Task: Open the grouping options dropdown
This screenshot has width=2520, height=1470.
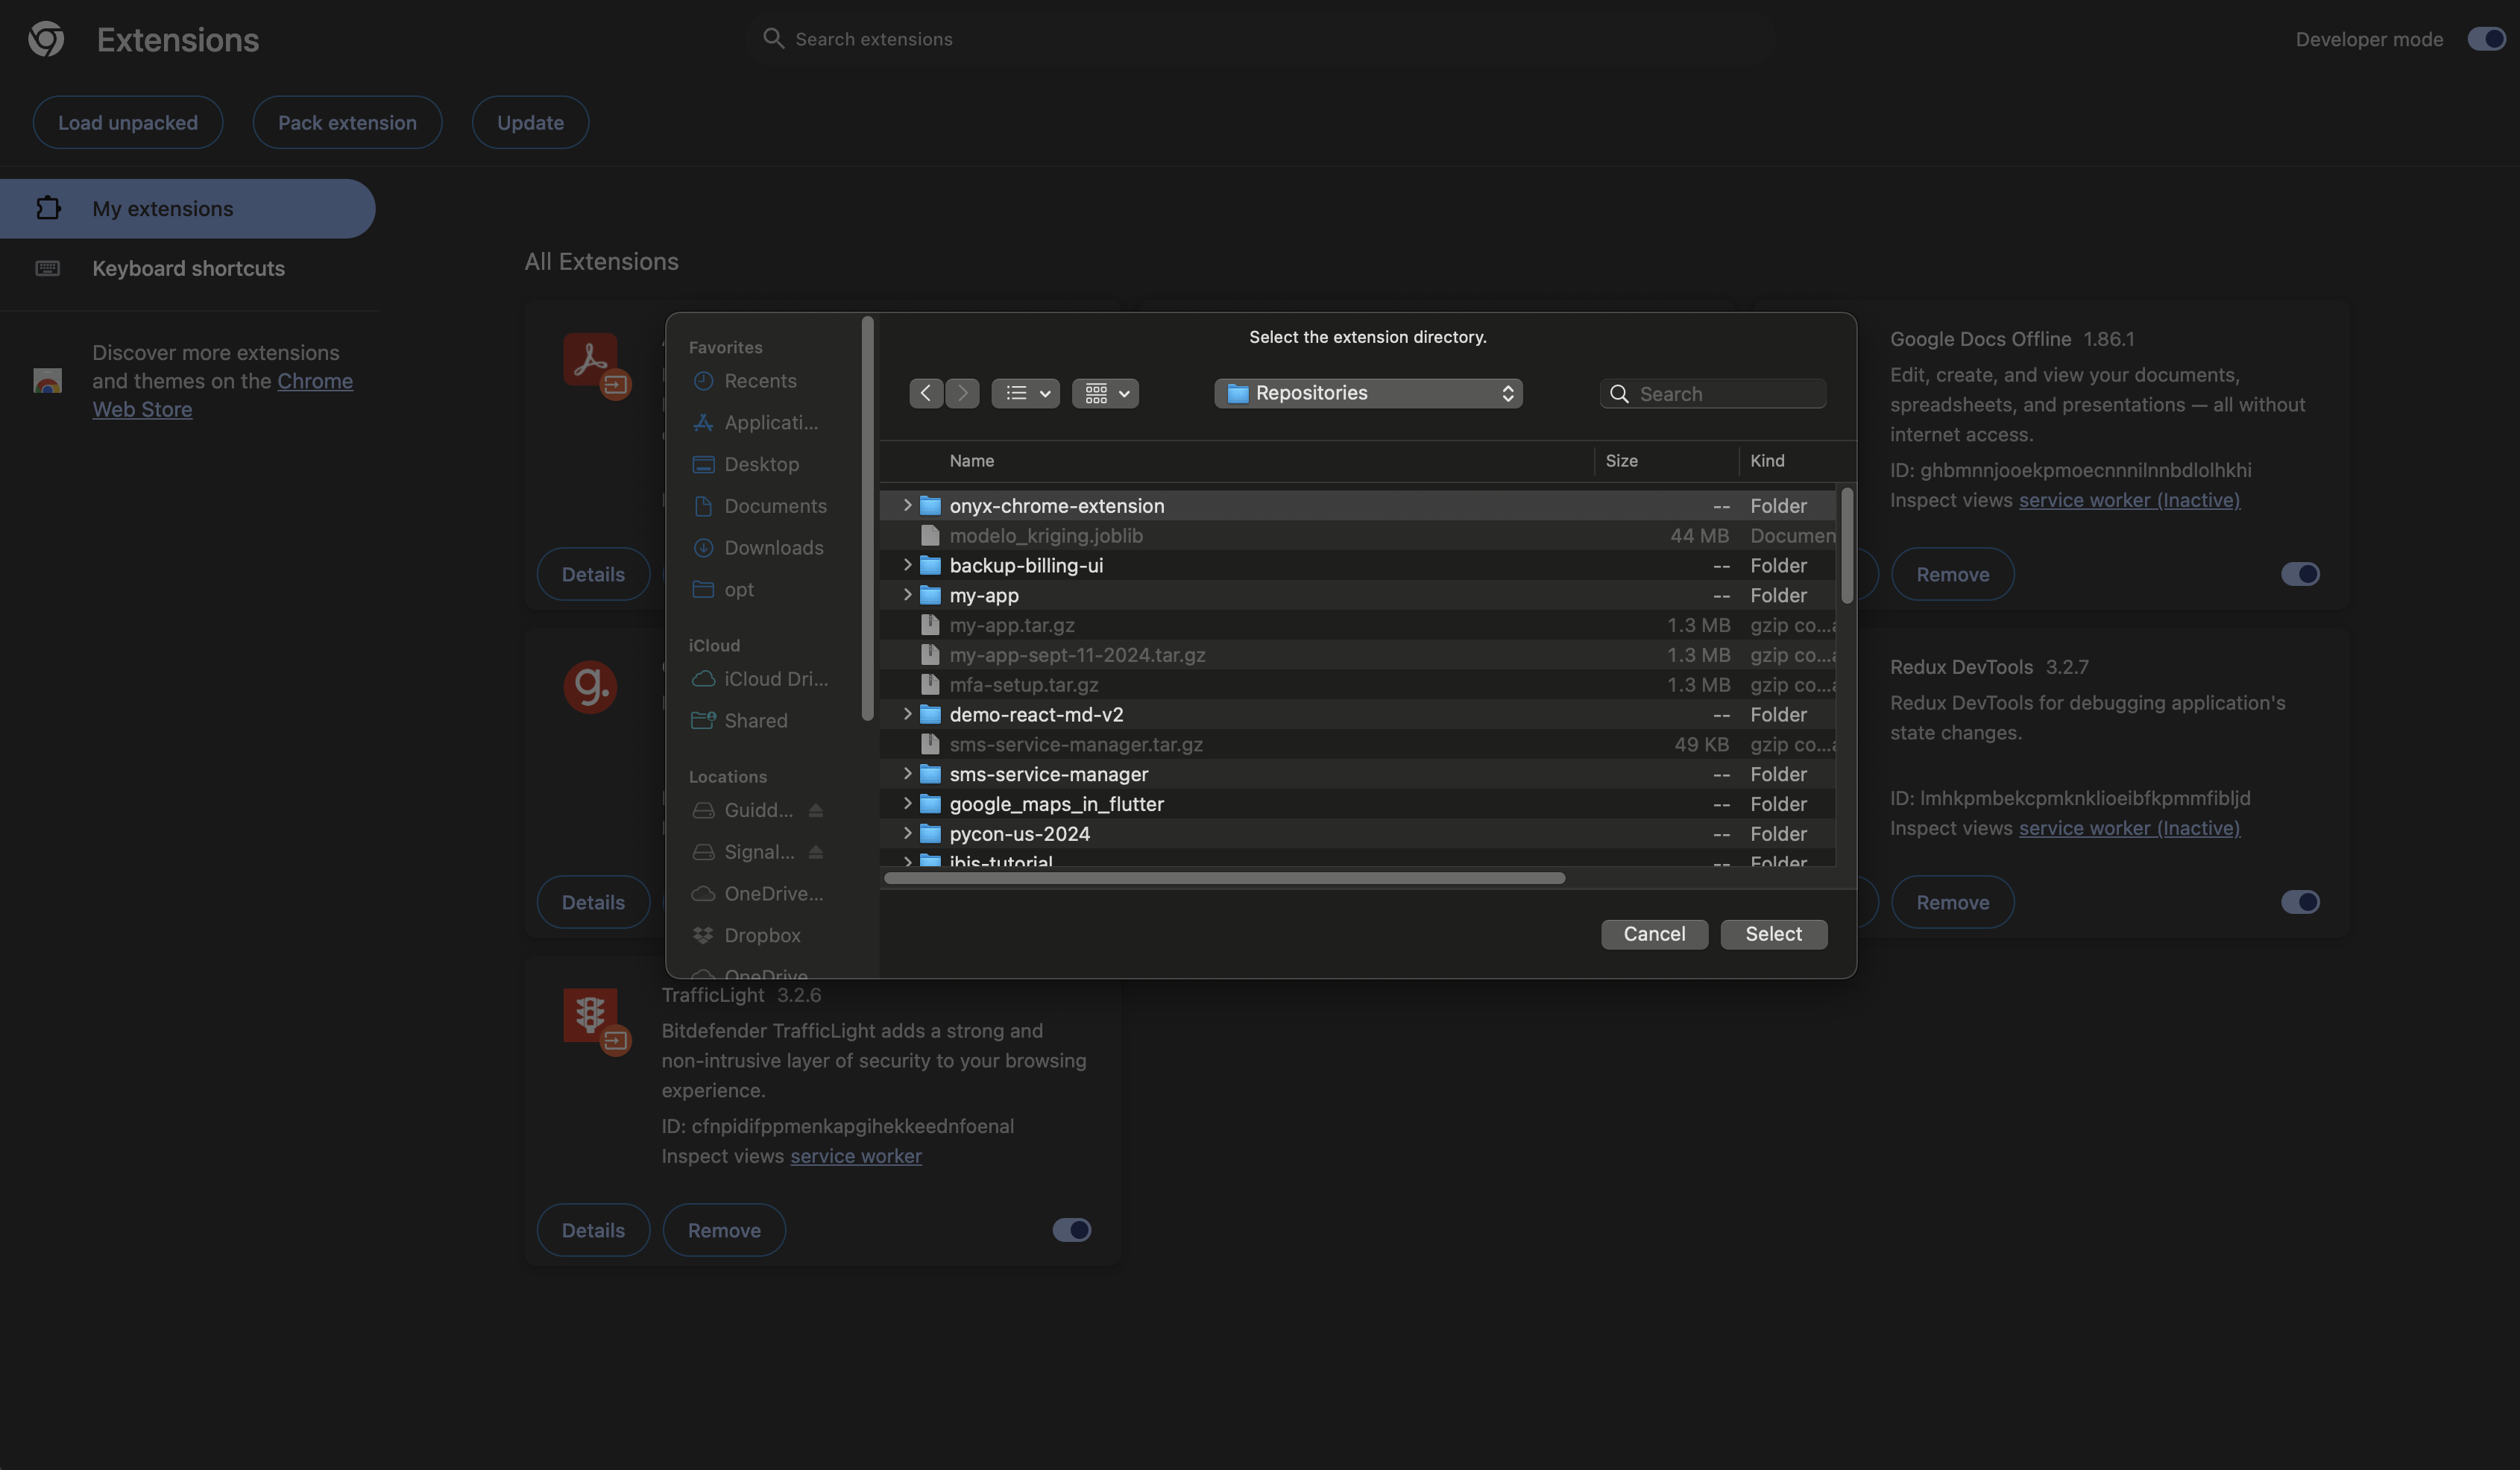Action: tap(1105, 393)
